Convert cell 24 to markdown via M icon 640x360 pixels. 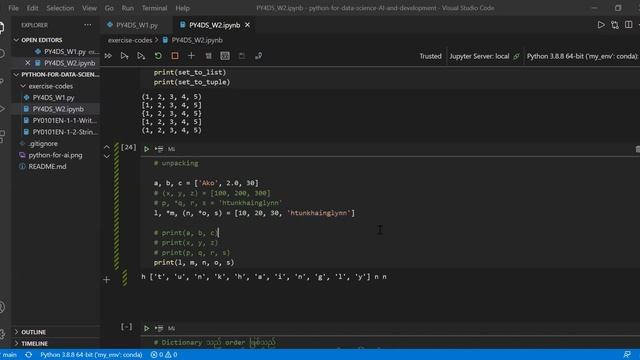pos(171,149)
